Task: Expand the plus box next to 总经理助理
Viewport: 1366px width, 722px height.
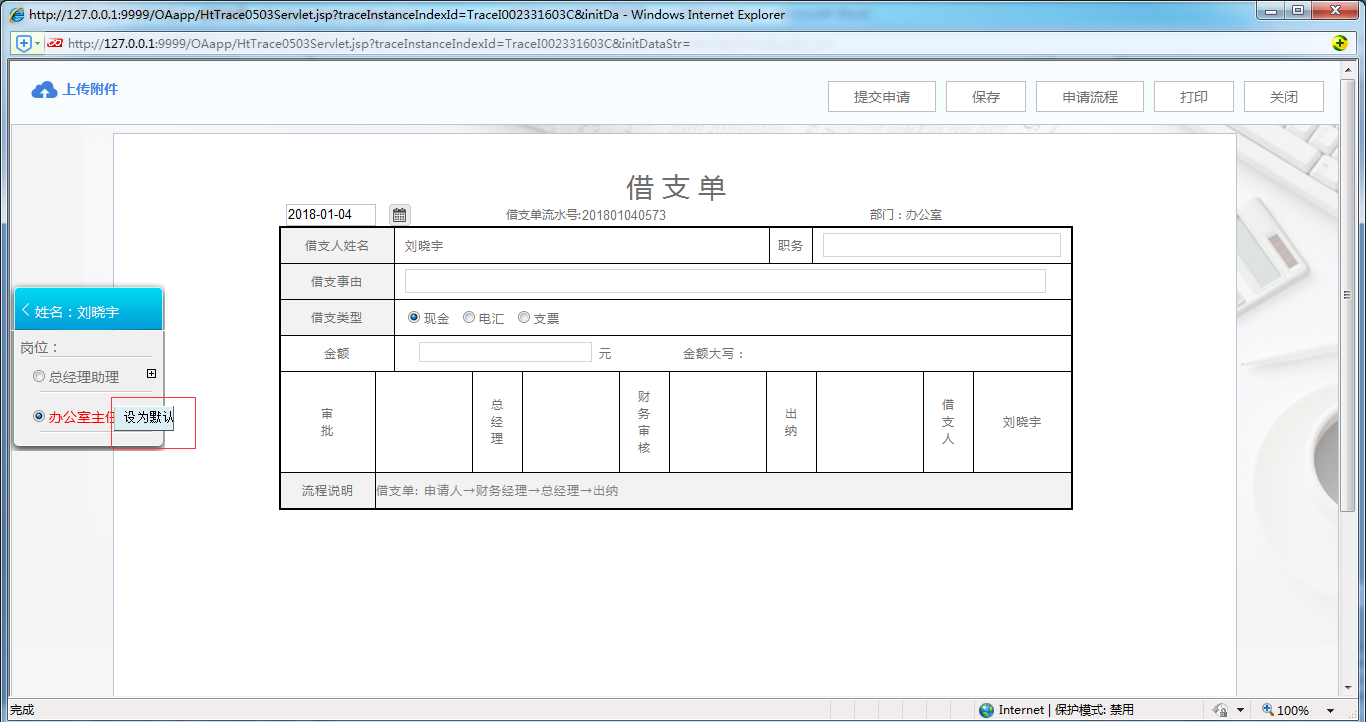Action: click(151, 374)
